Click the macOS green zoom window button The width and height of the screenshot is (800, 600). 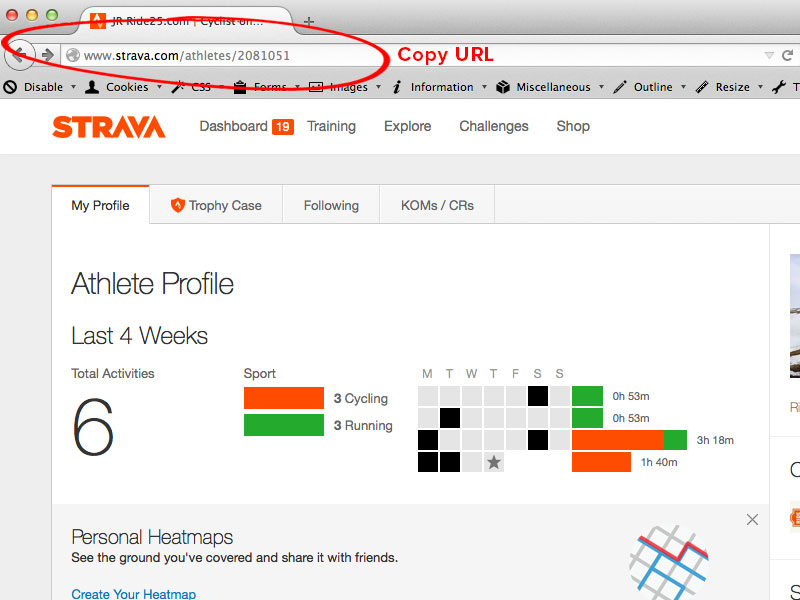tap(52, 15)
